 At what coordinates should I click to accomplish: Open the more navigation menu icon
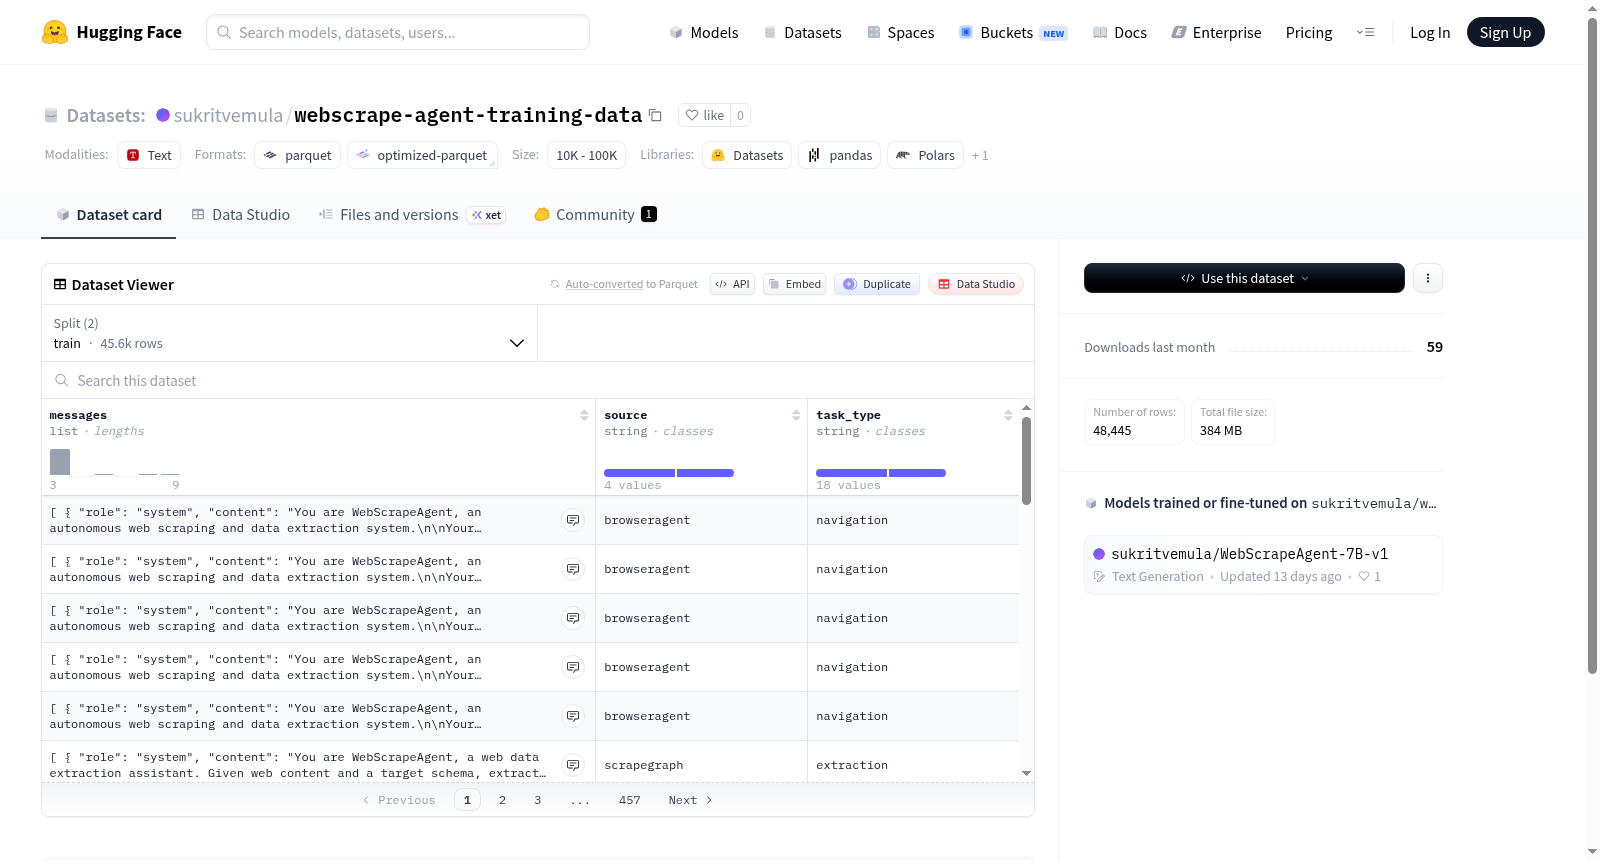(x=1365, y=32)
